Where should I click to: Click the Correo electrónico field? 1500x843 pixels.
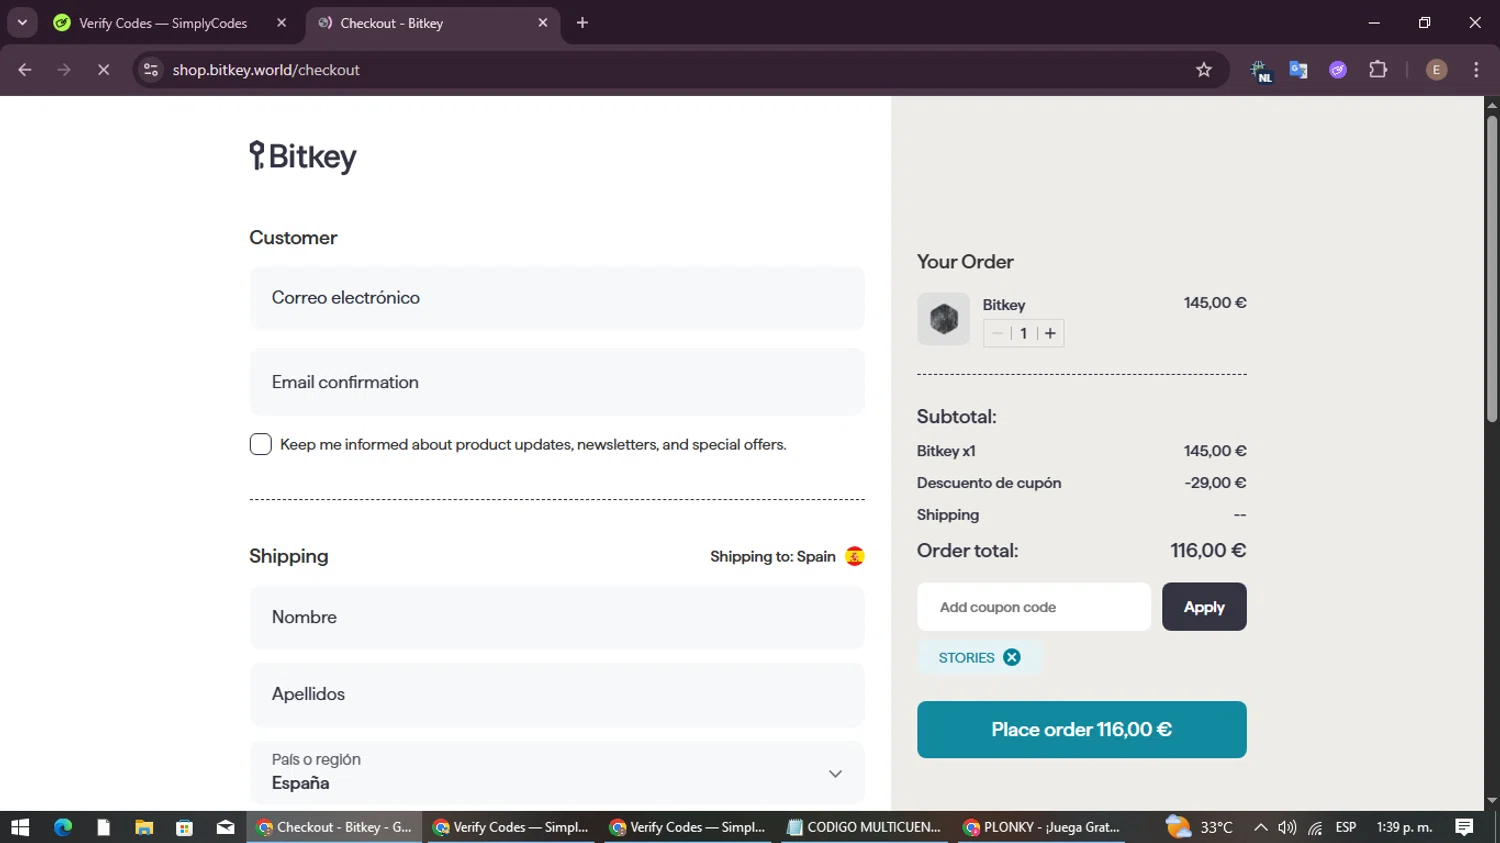pos(557,298)
